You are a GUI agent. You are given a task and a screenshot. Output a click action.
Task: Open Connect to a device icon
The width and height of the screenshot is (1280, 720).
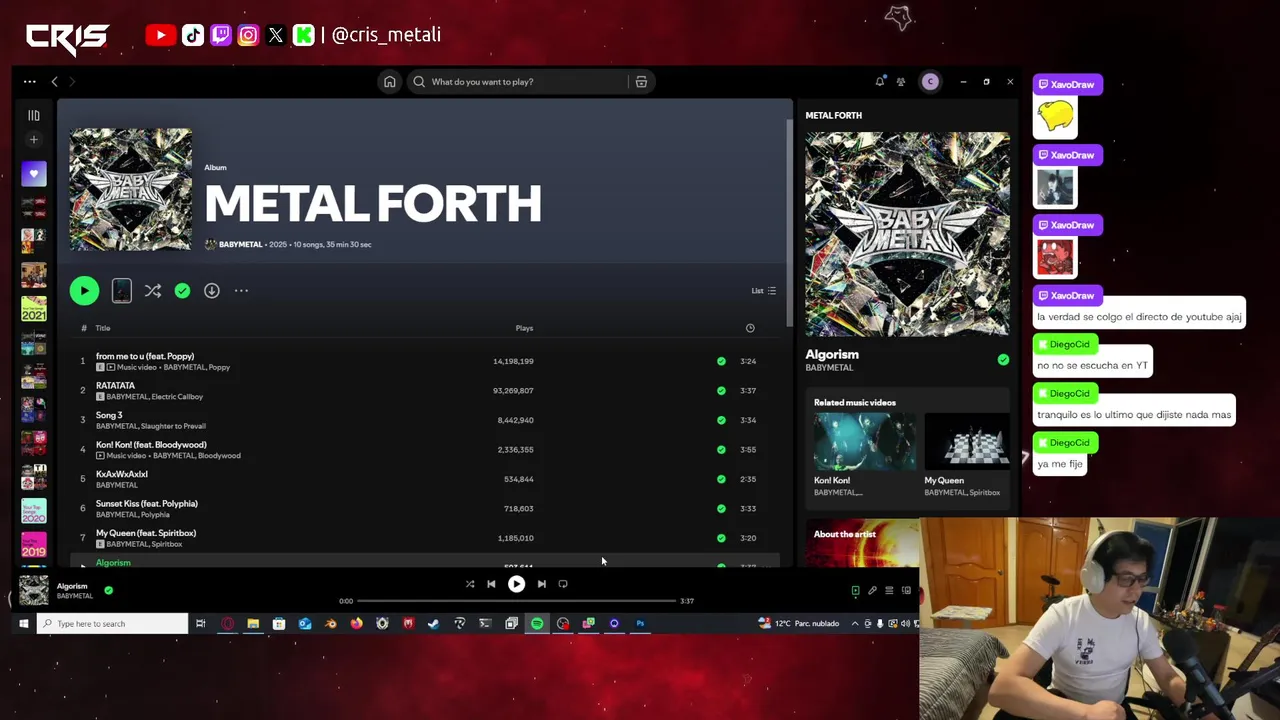[x=906, y=591]
